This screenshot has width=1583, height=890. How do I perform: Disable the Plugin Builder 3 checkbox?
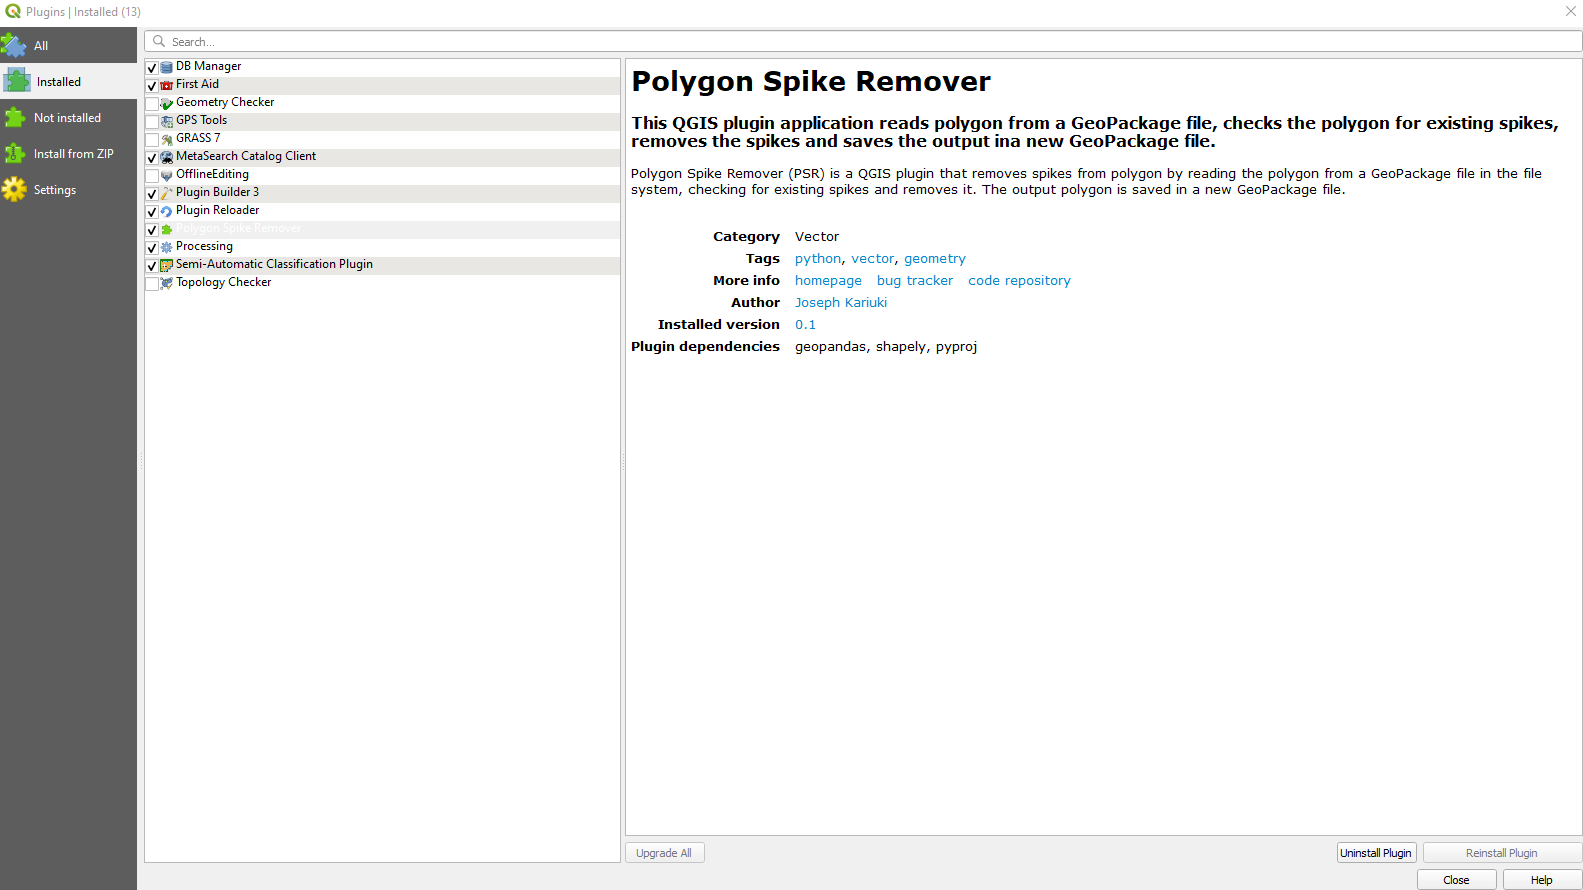[152, 194]
